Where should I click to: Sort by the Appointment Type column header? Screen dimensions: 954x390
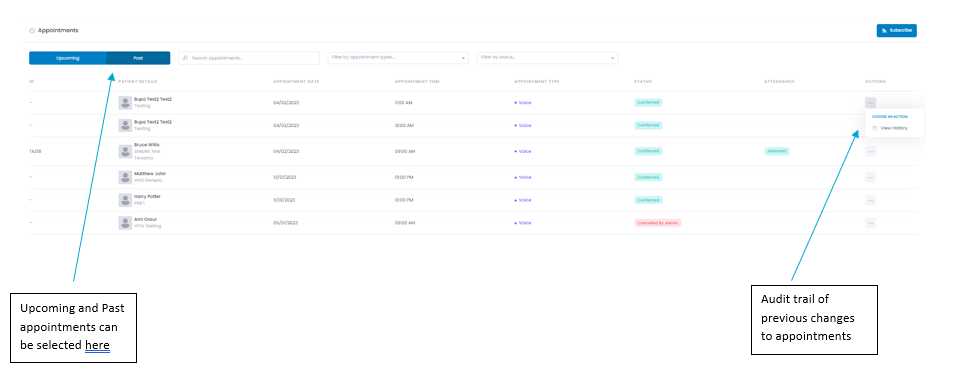[x=537, y=82]
